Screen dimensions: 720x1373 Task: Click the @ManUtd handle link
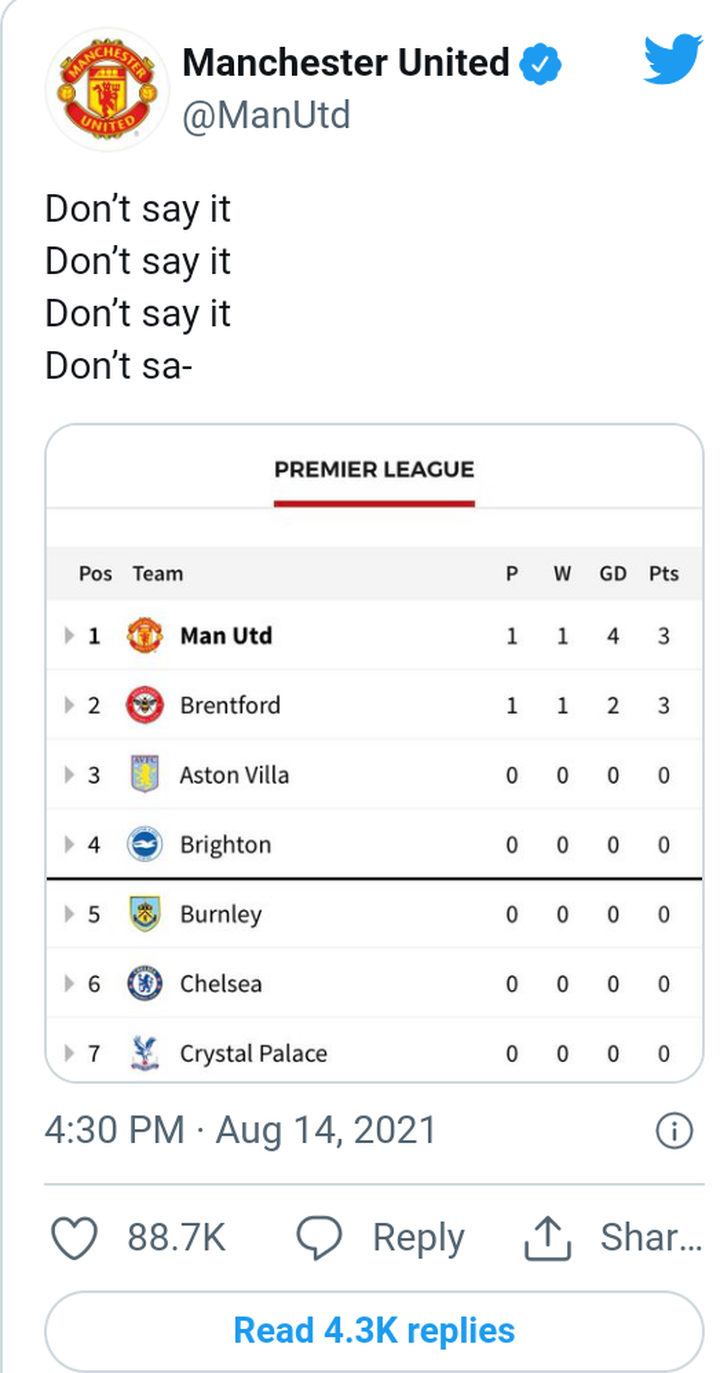266,116
